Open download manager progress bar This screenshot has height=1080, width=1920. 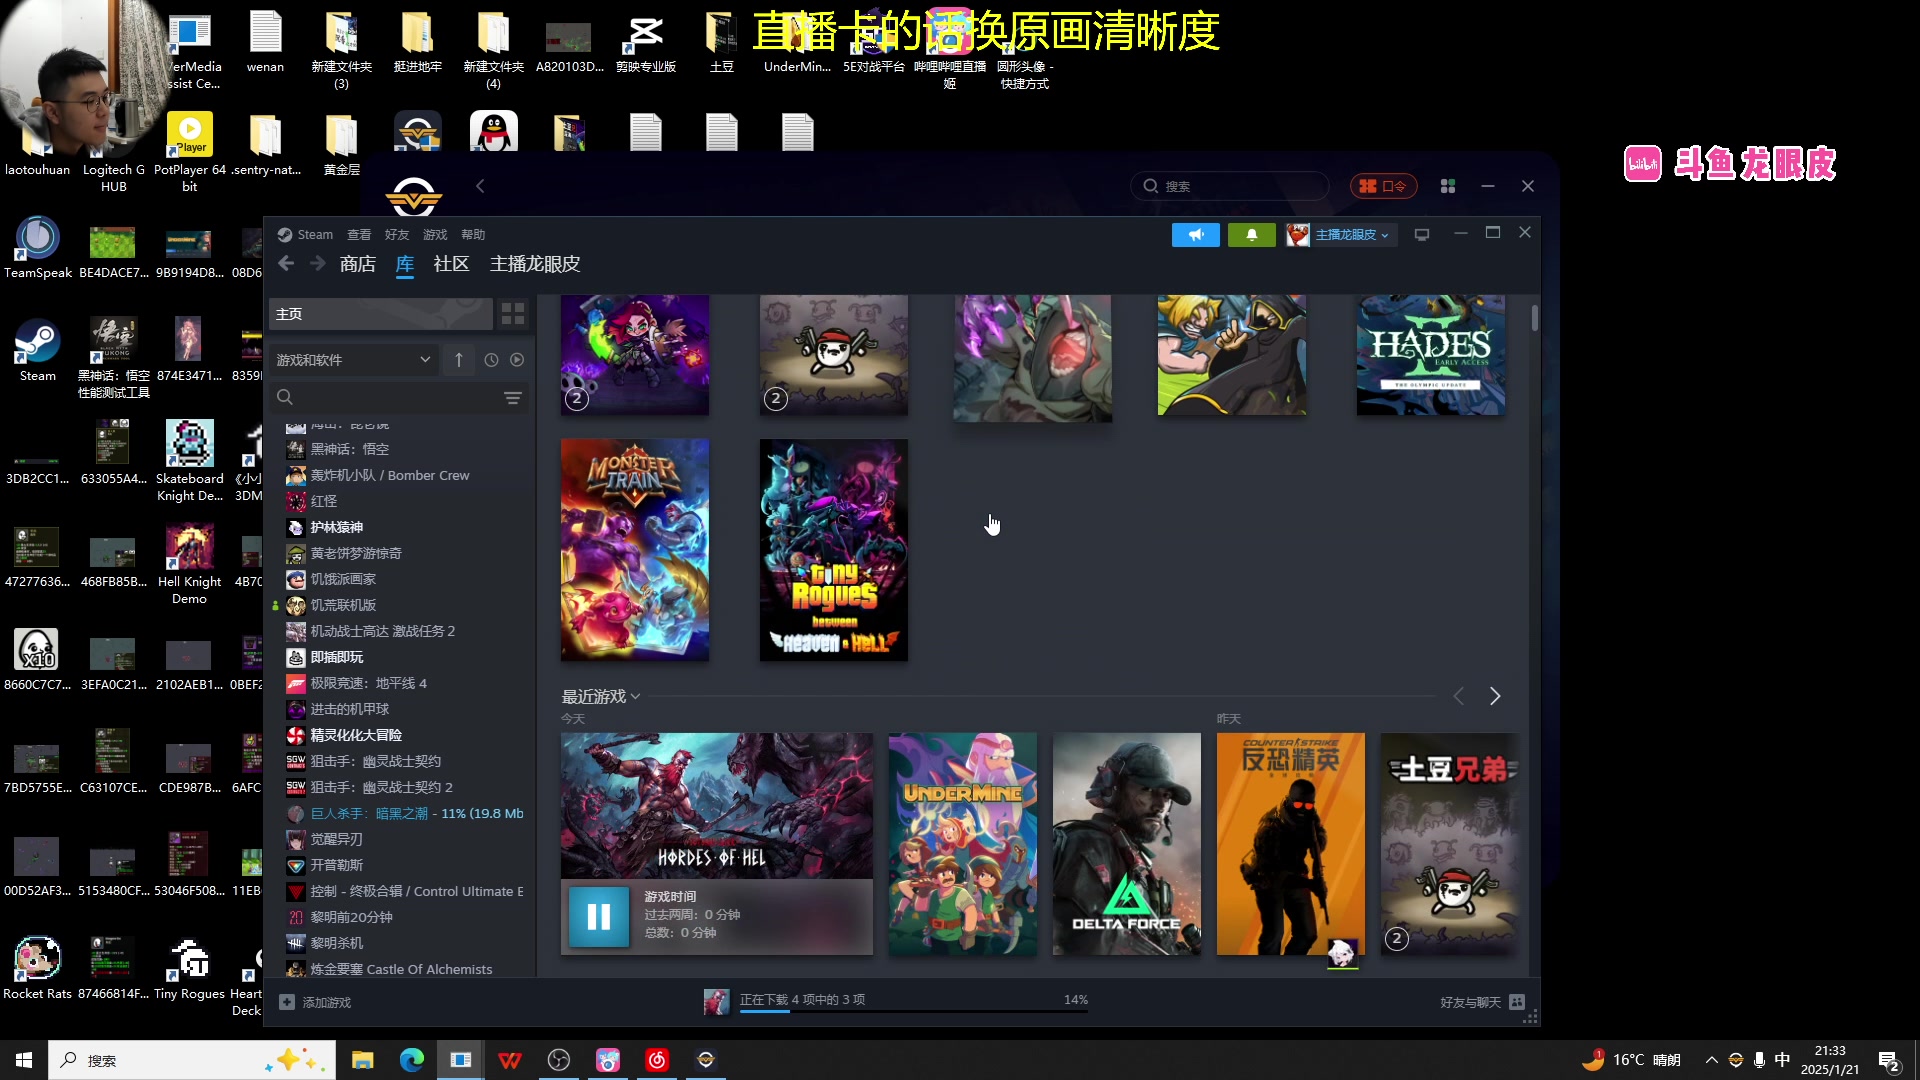[913, 1011]
